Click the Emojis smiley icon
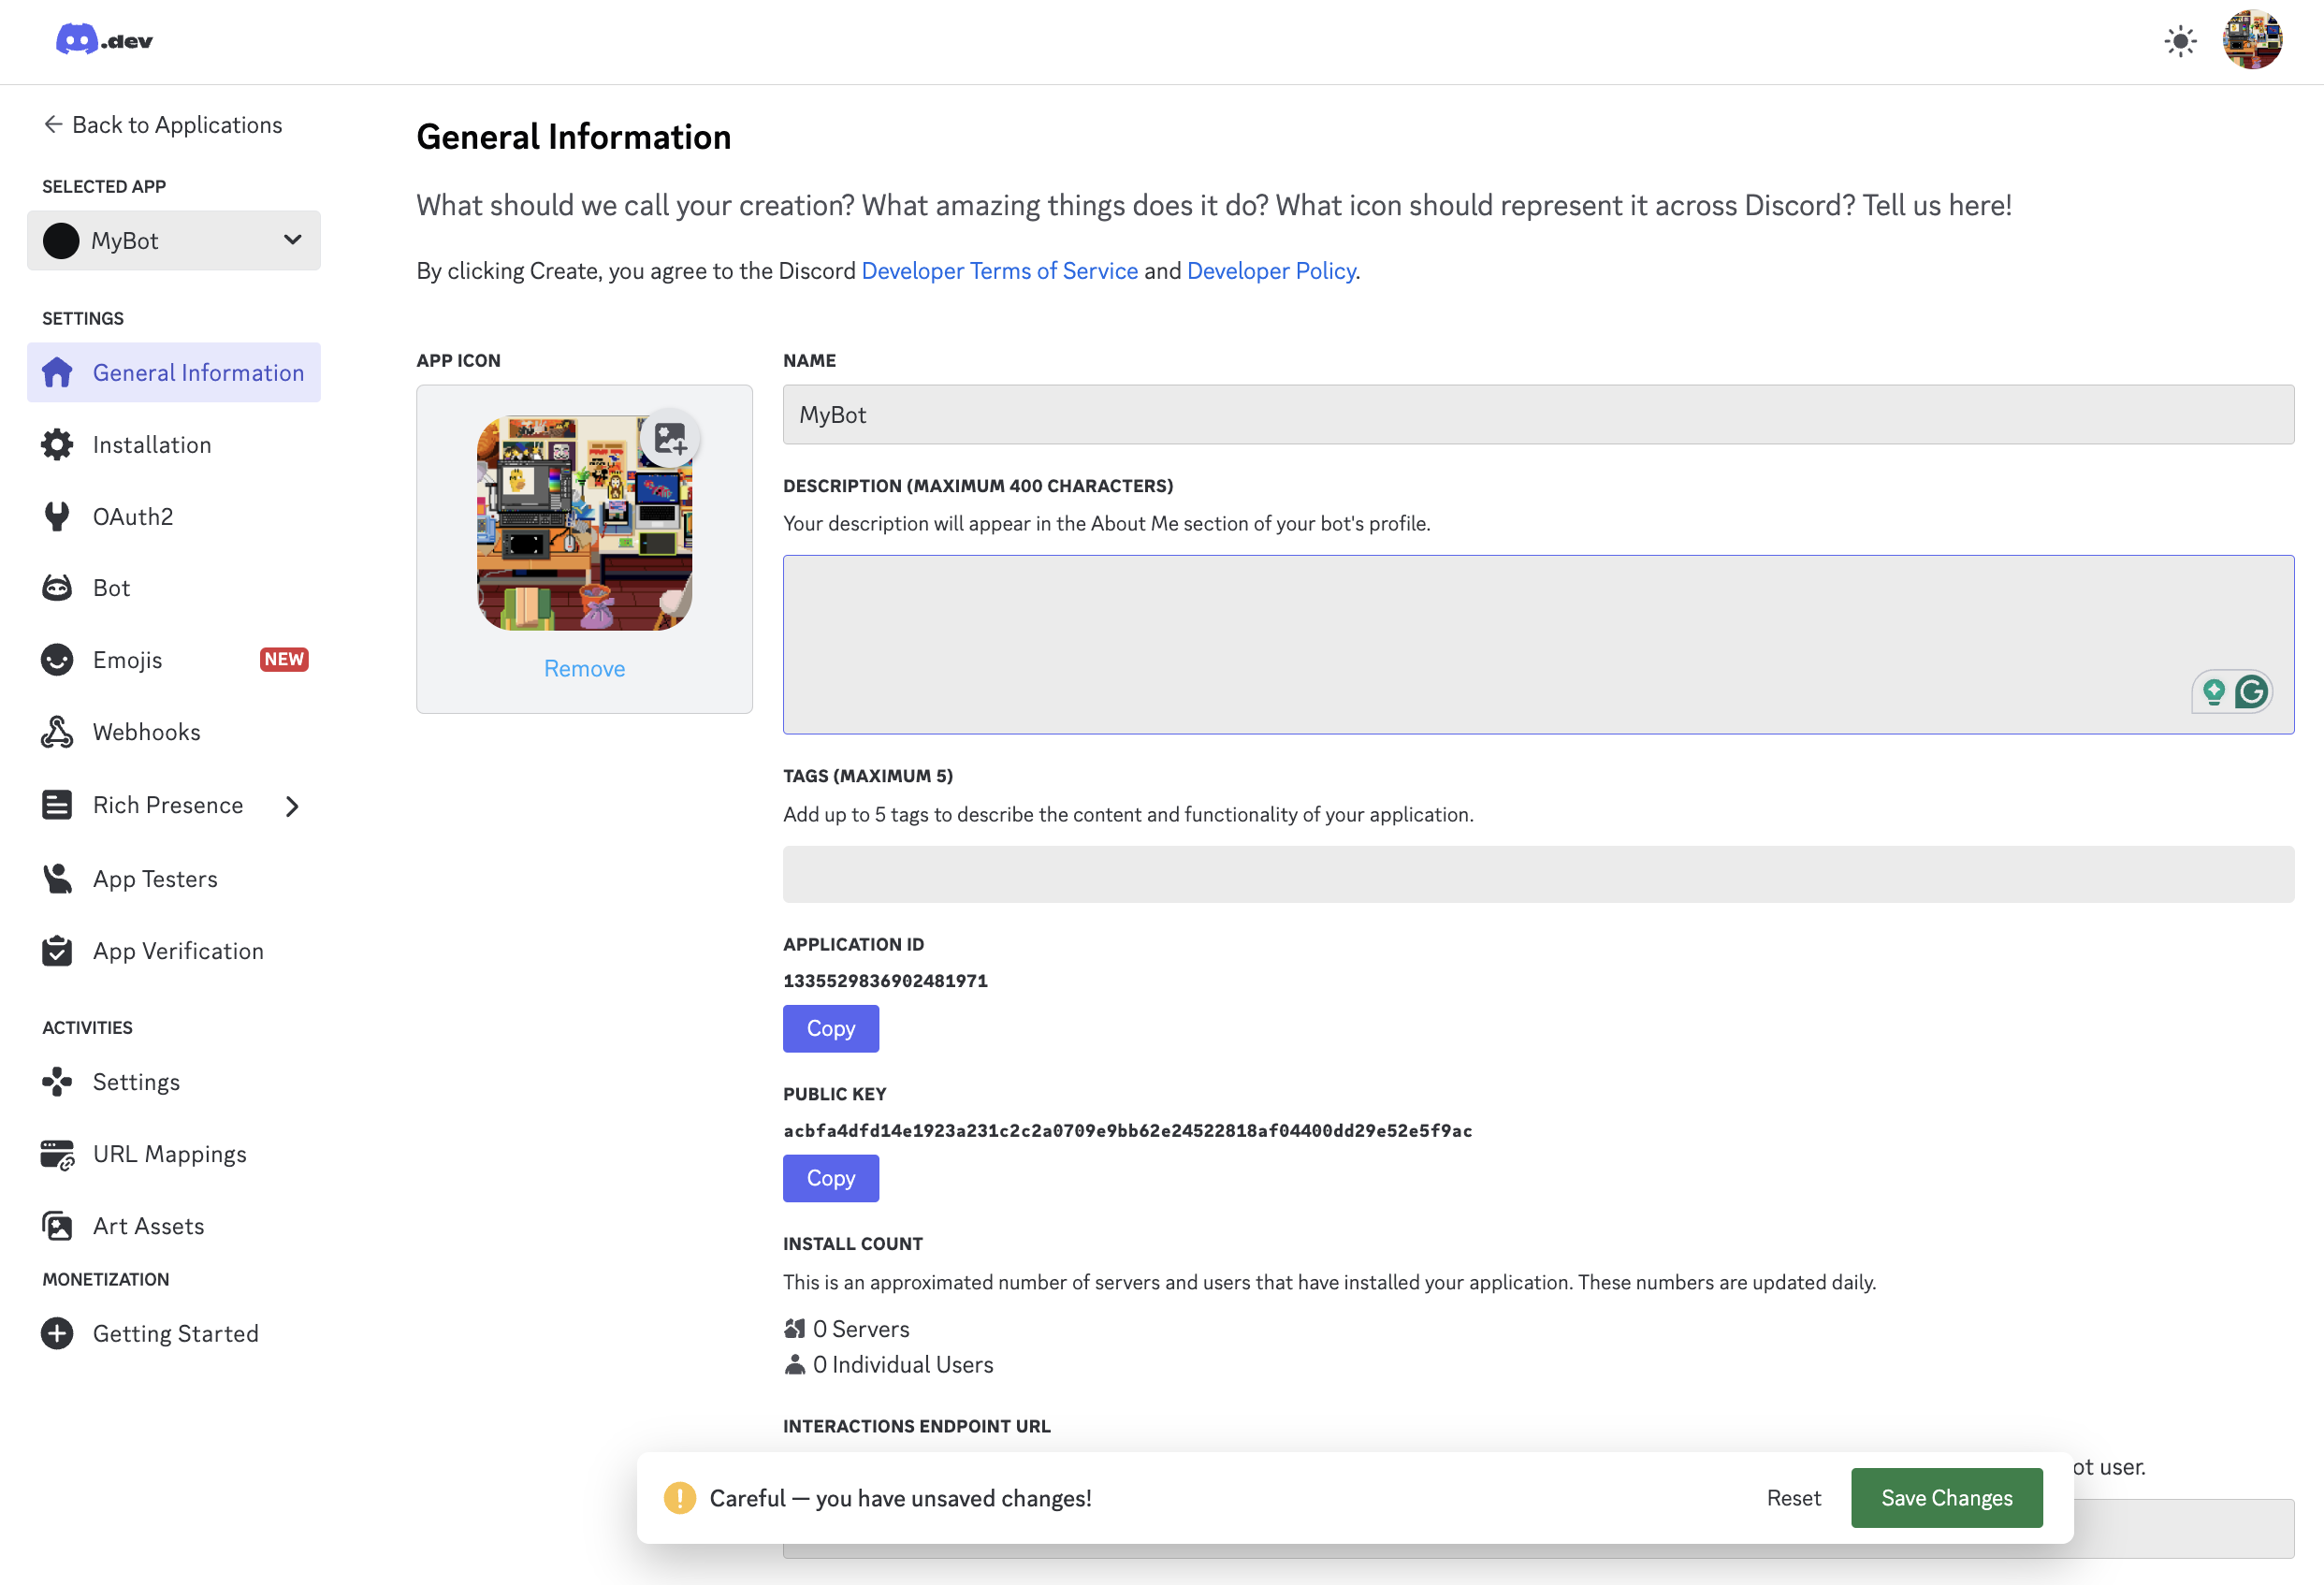Viewport: 2324px width, 1585px height. coord(57,660)
